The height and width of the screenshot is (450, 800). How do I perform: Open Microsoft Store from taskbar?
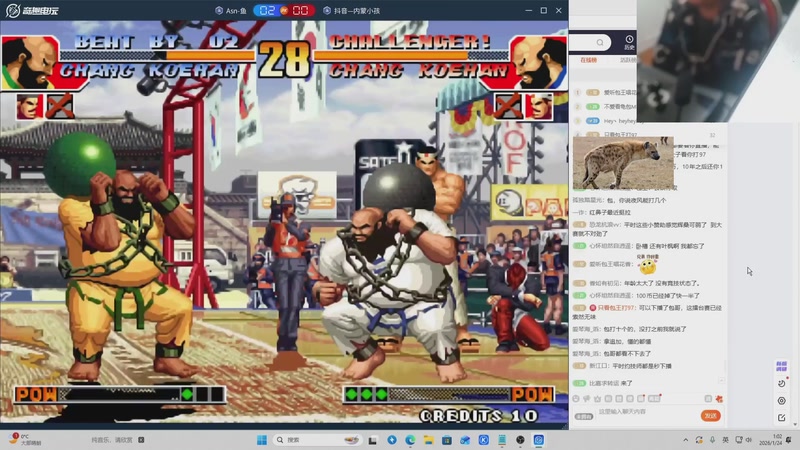pos(447,440)
